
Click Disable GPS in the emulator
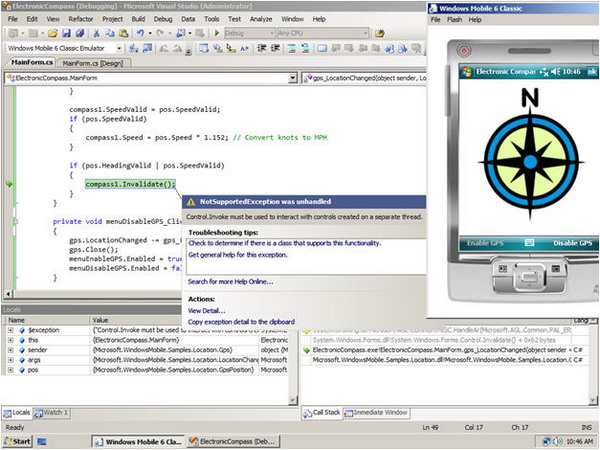tap(572, 243)
